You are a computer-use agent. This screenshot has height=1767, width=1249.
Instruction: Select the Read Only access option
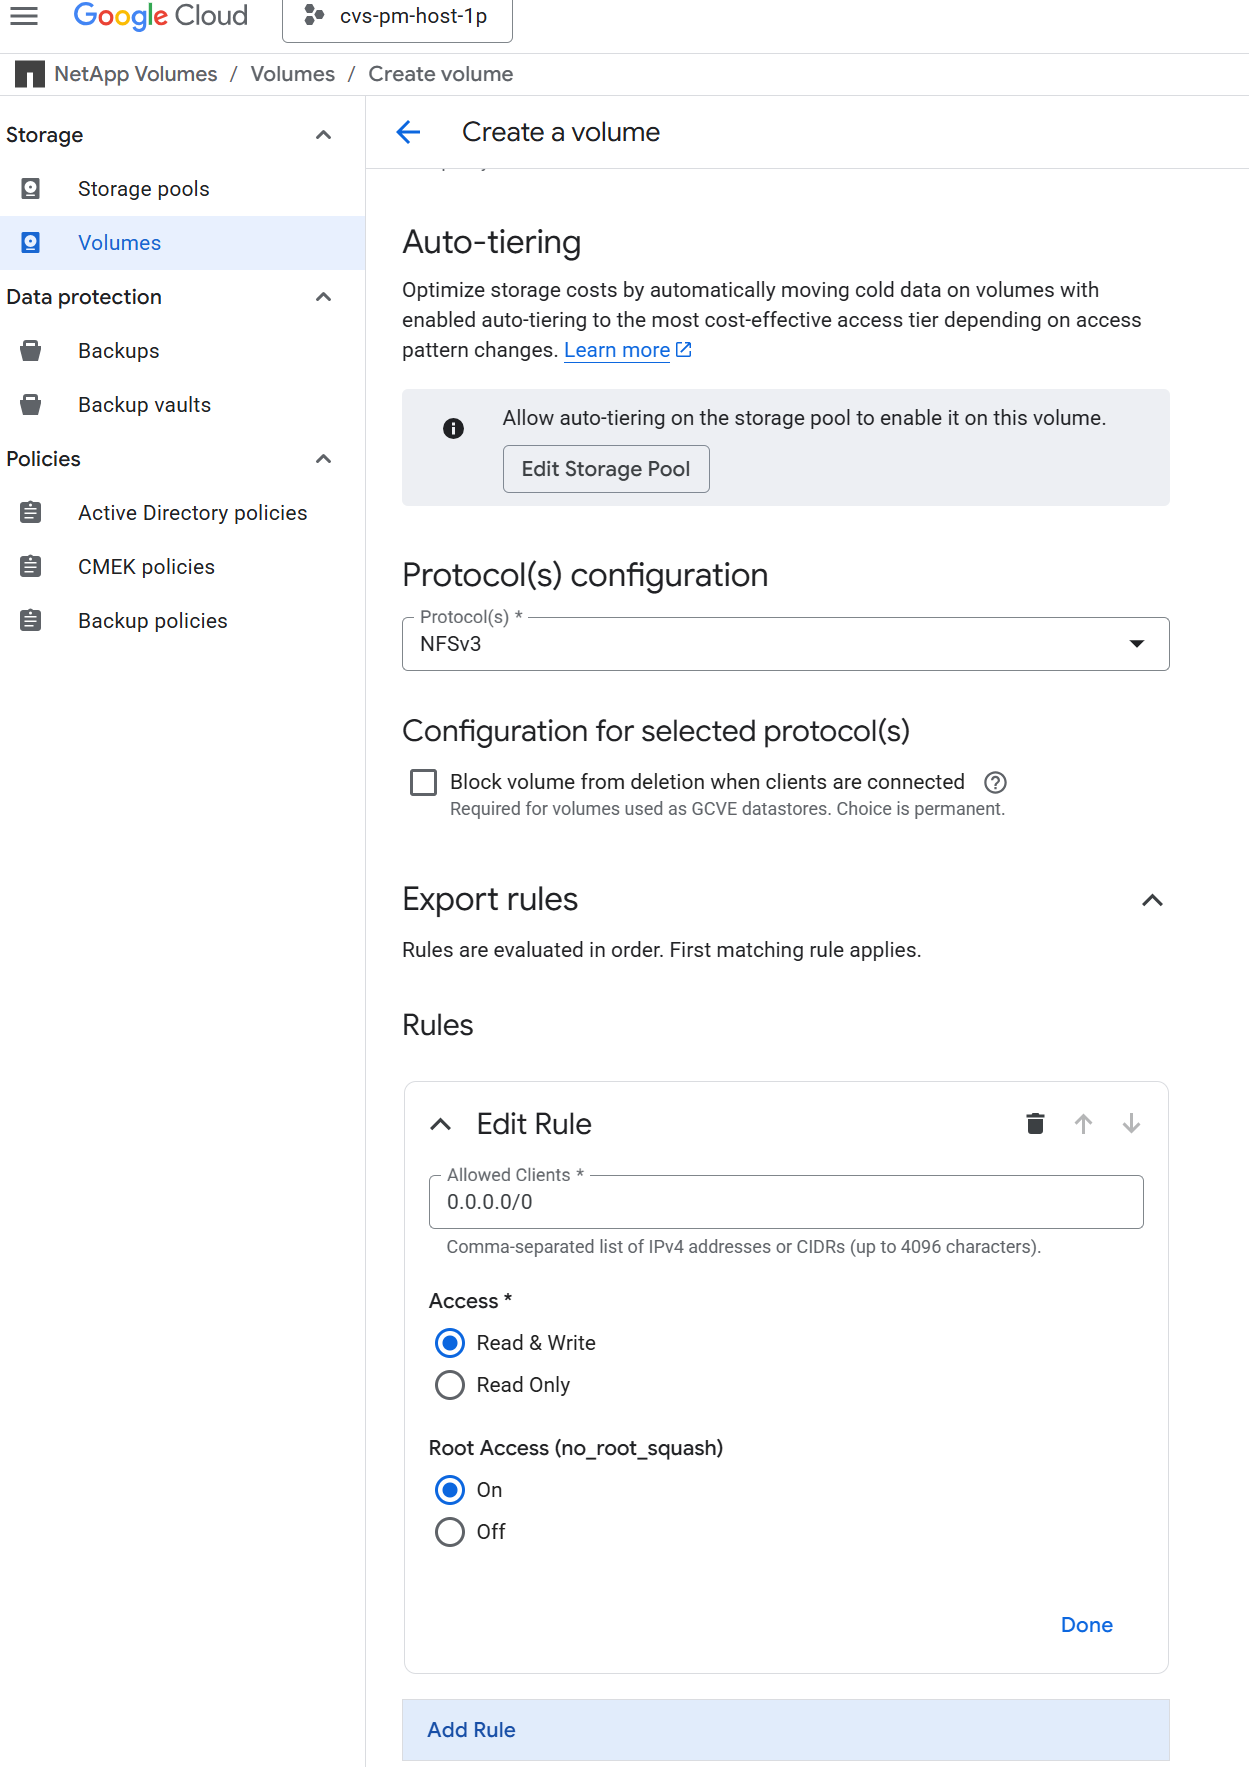click(450, 1385)
